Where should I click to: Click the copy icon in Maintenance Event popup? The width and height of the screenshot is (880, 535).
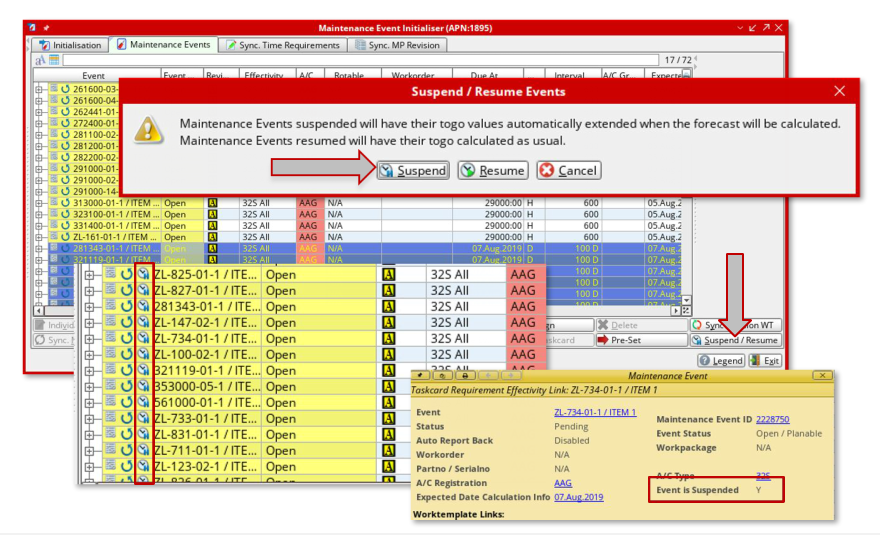[x=443, y=376]
